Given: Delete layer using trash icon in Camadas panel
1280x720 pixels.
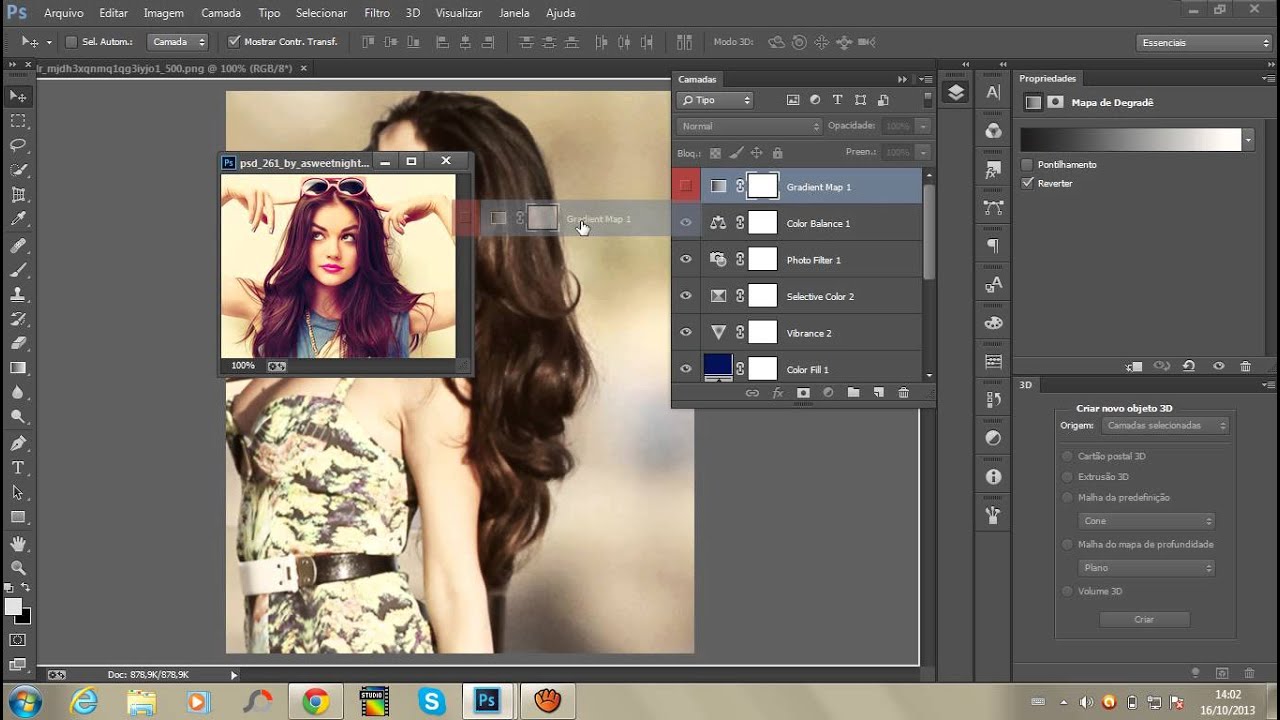Looking at the screenshot, I should pyautogui.click(x=904, y=393).
